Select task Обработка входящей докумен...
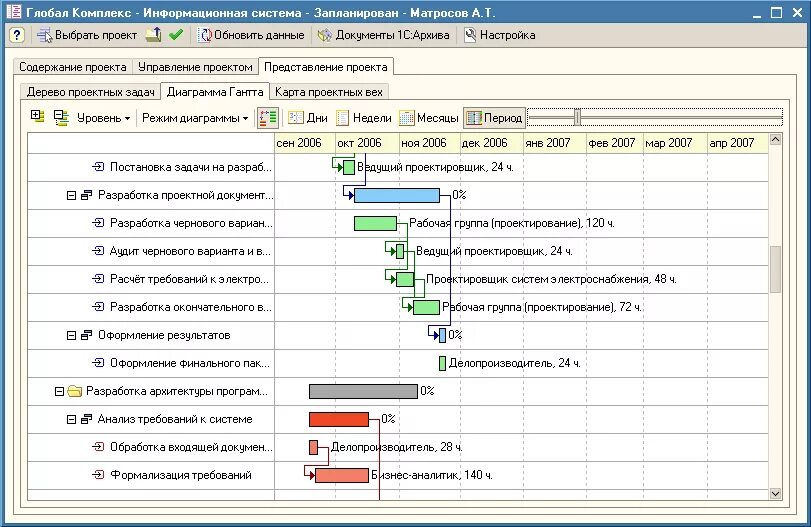 coord(191,447)
